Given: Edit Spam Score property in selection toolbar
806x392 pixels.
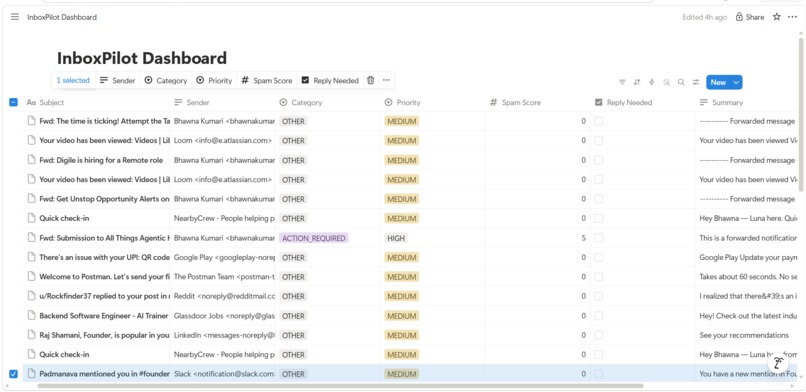Looking at the screenshot, I should [267, 80].
